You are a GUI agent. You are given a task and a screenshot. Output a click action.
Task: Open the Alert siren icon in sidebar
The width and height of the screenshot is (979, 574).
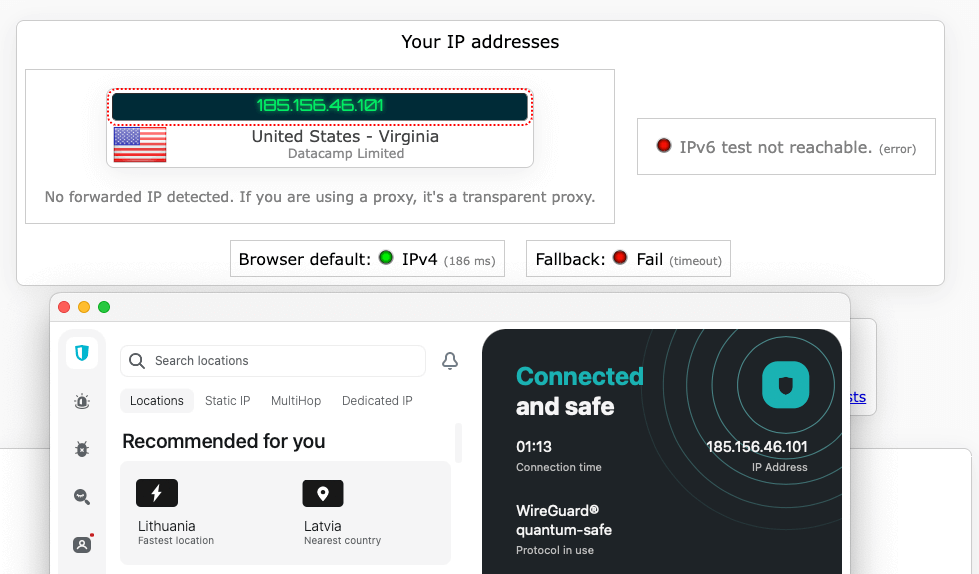pos(82,401)
